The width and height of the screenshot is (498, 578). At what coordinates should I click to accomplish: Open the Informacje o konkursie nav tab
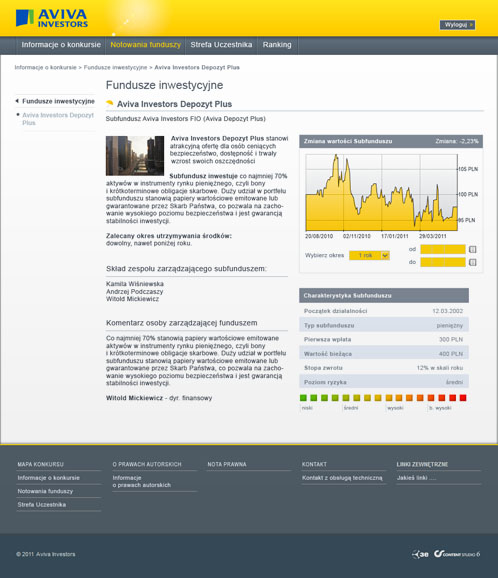61,45
